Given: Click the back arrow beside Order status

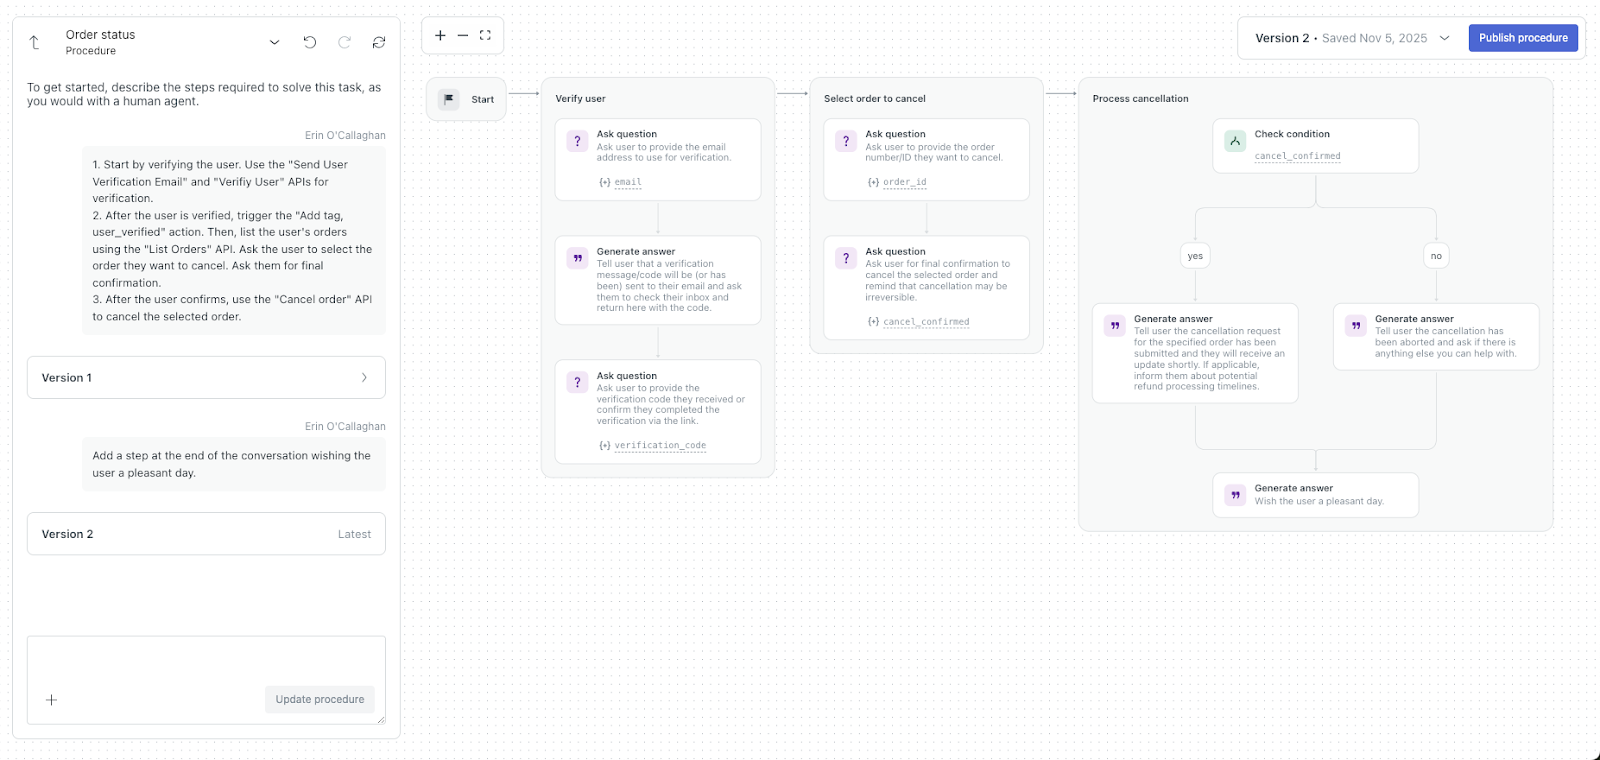Looking at the screenshot, I should [x=34, y=42].
